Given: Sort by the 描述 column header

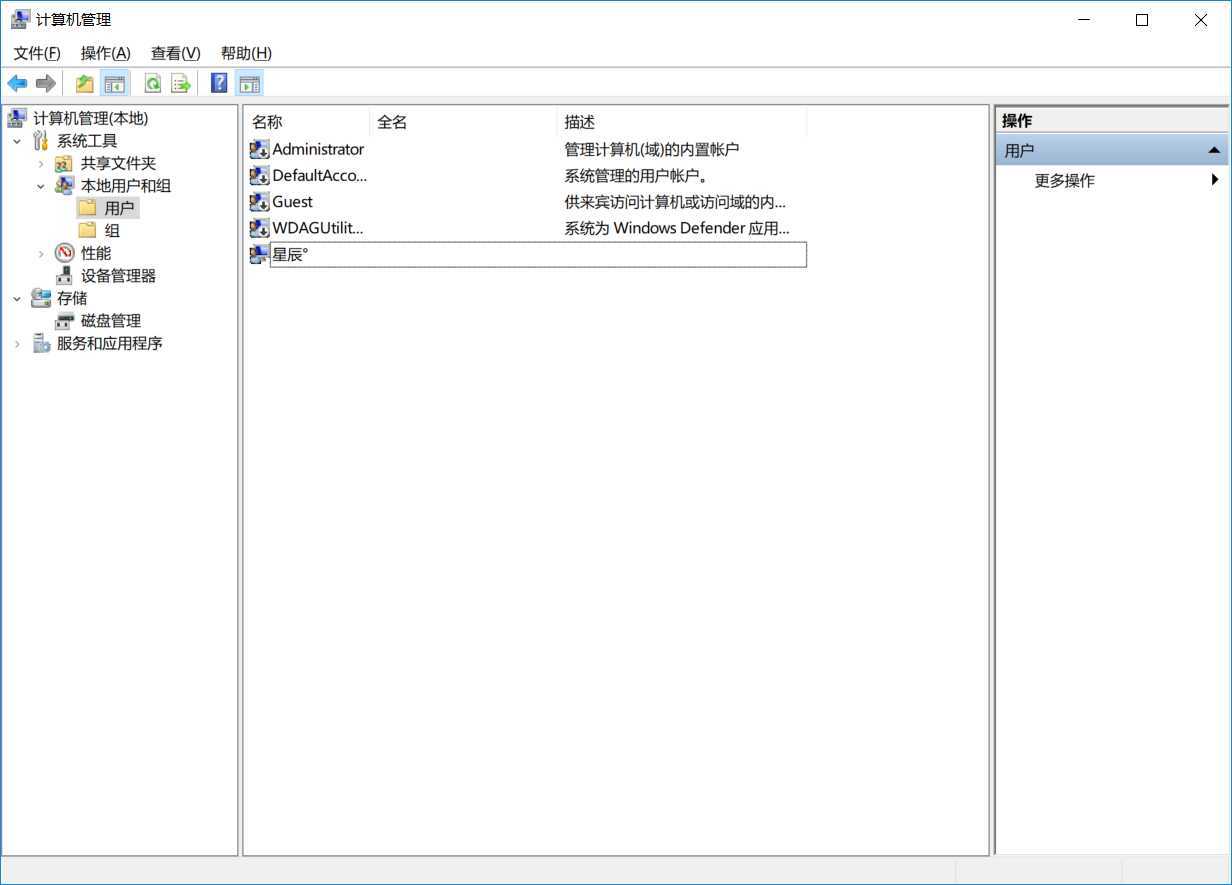Looking at the screenshot, I should click(682, 122).
